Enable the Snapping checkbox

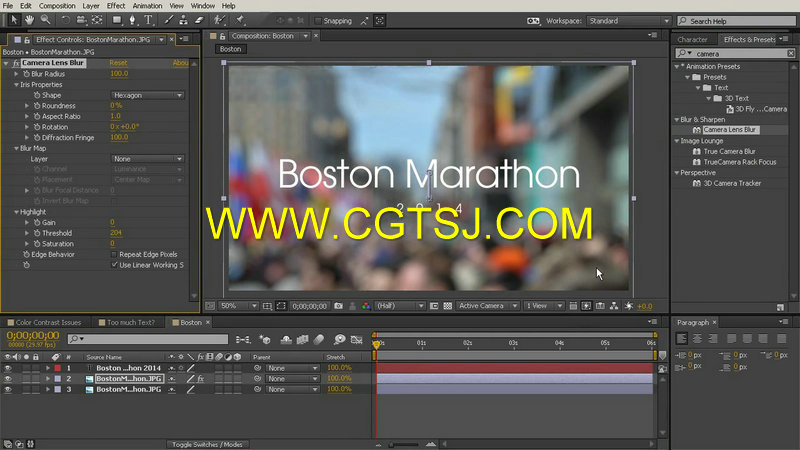318,21
